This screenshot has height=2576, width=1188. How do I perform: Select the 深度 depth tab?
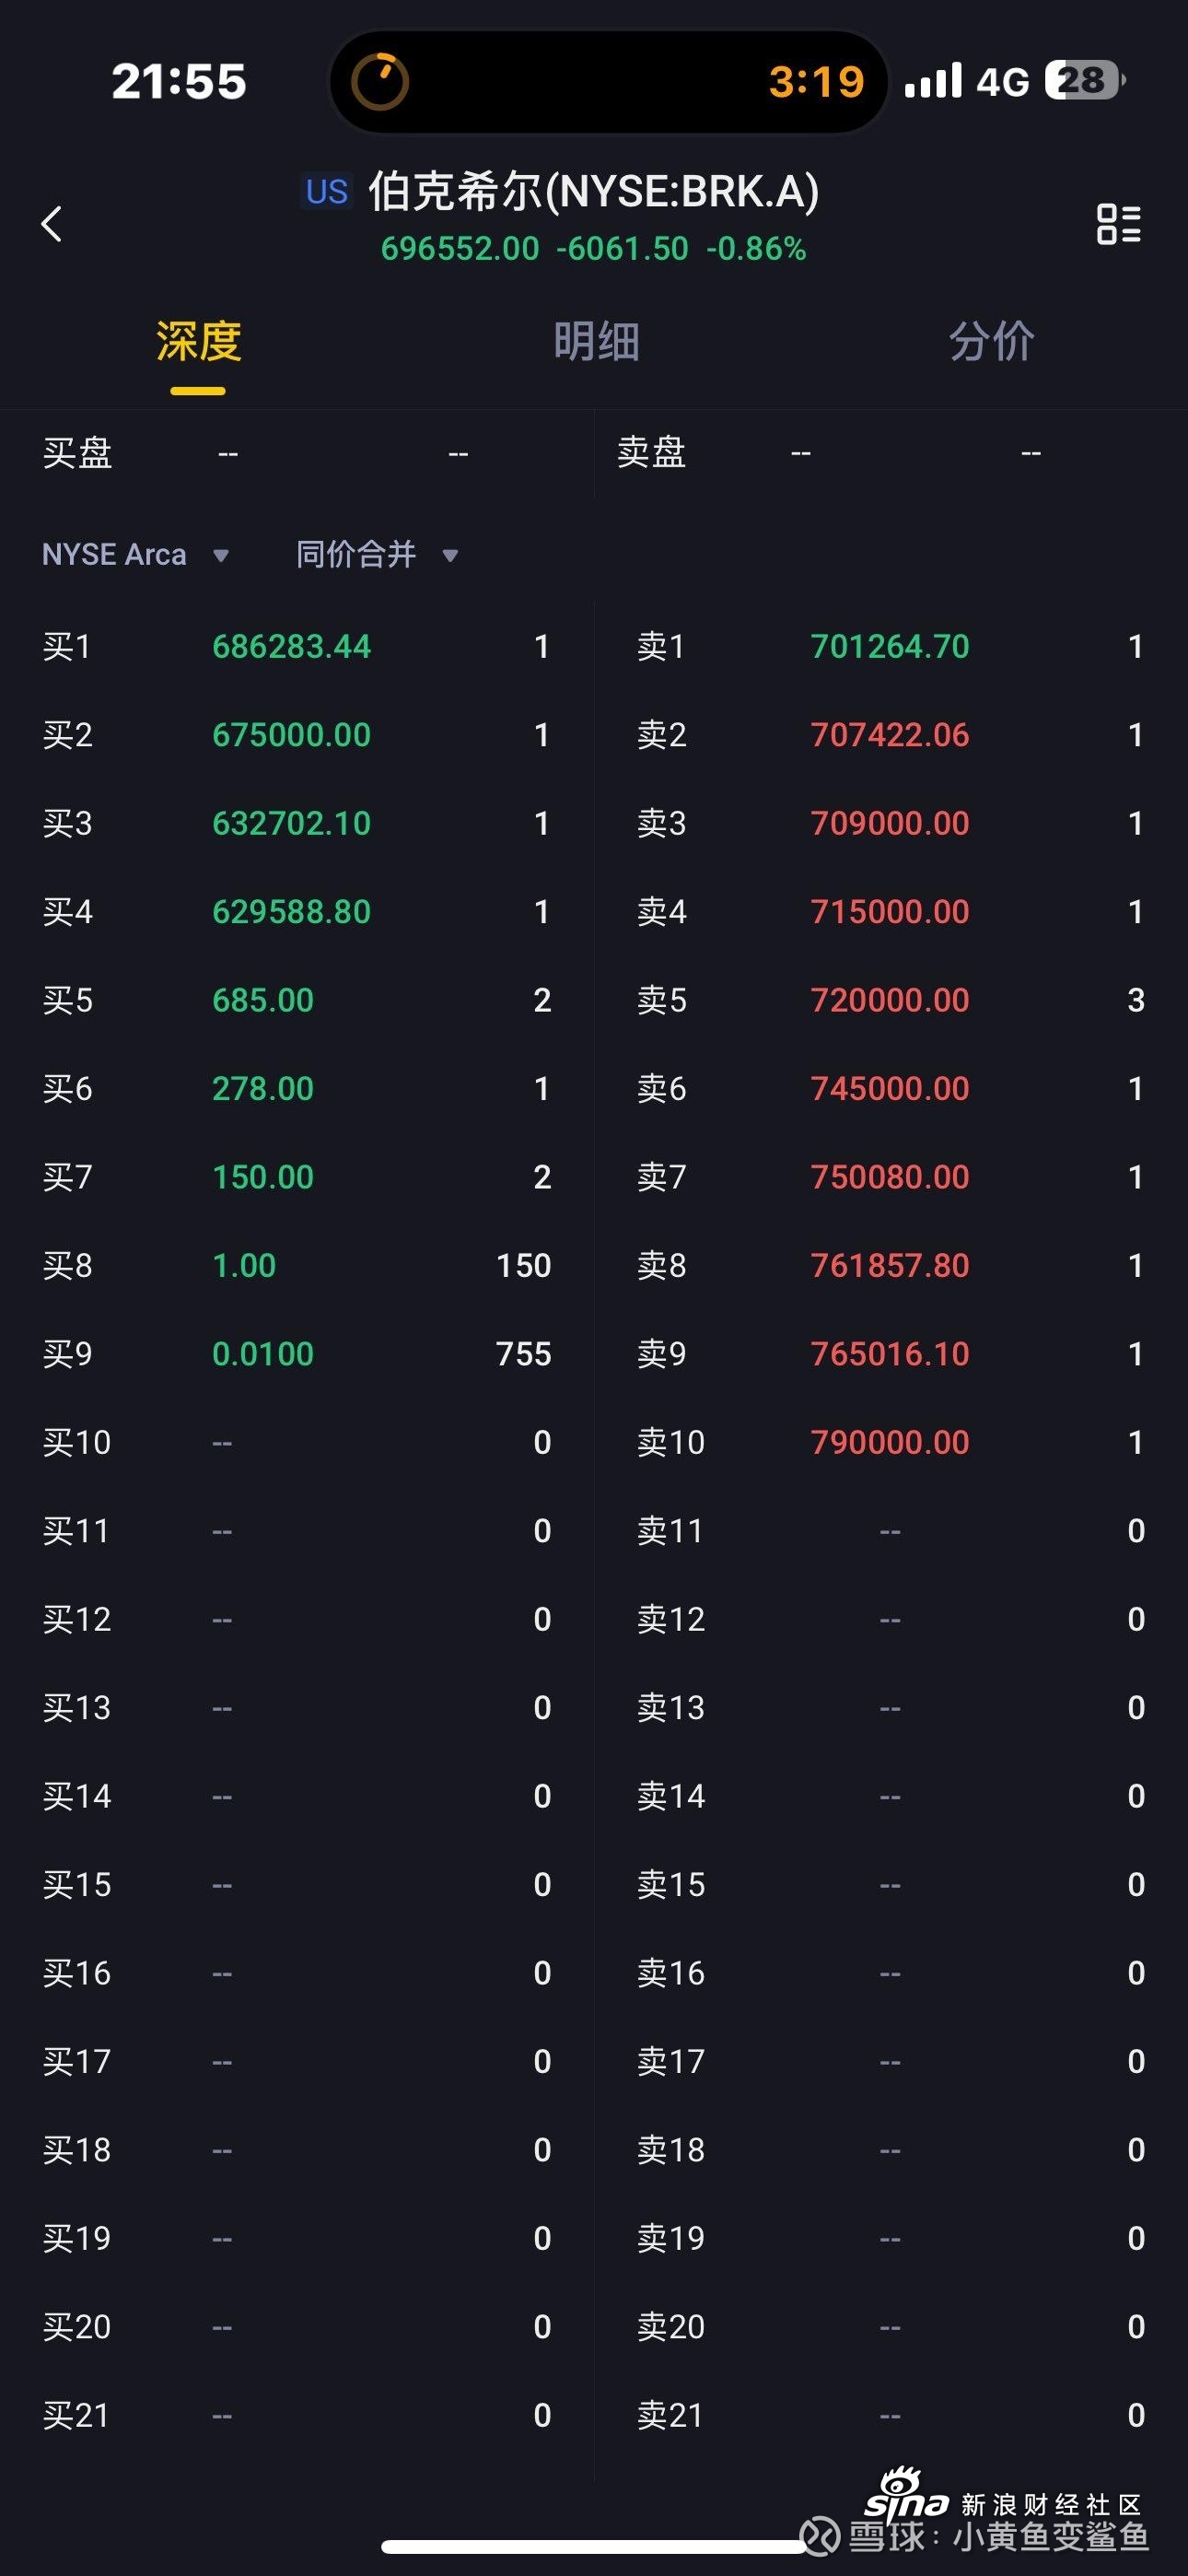point(198,342)
